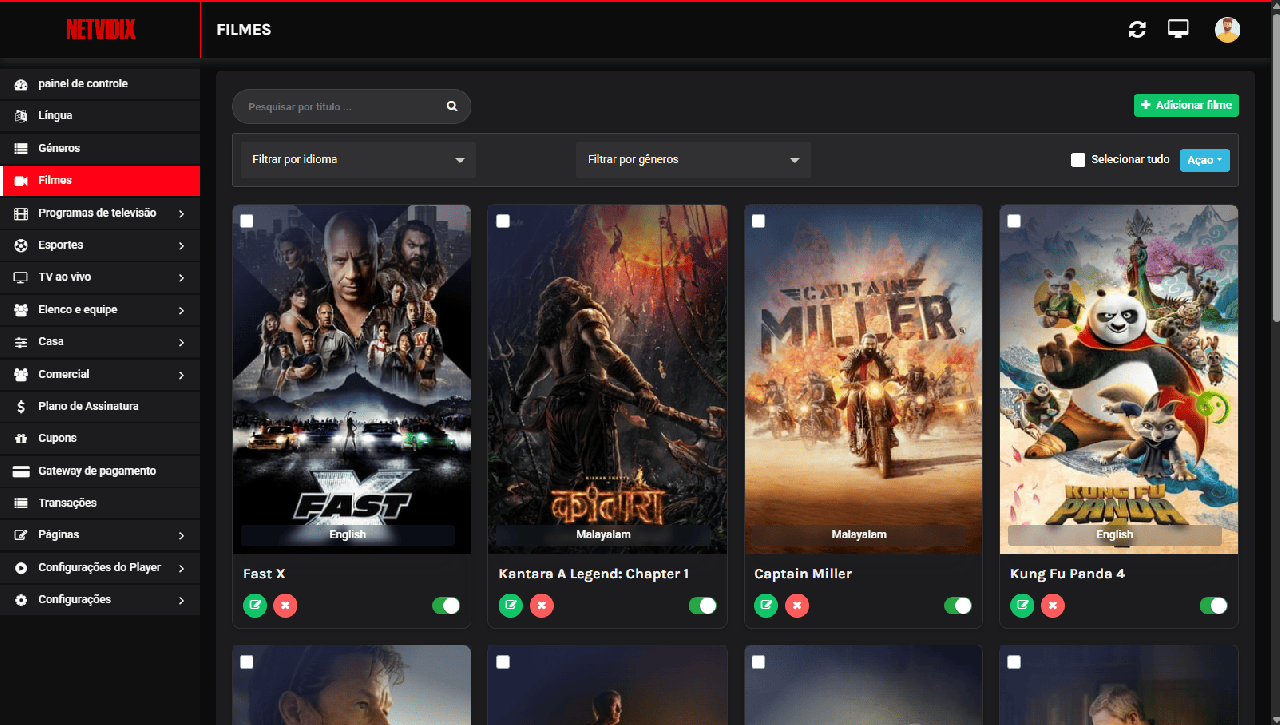Screen dimensions: 1280x725
Task: Click the Adicionar filme button
Action: [1186, 104]
